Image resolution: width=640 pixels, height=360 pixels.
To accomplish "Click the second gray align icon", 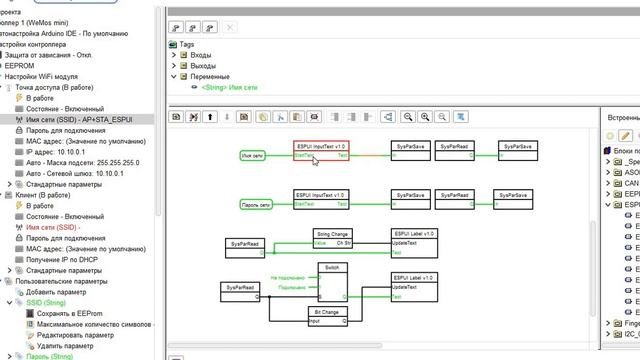I will 351,117.
